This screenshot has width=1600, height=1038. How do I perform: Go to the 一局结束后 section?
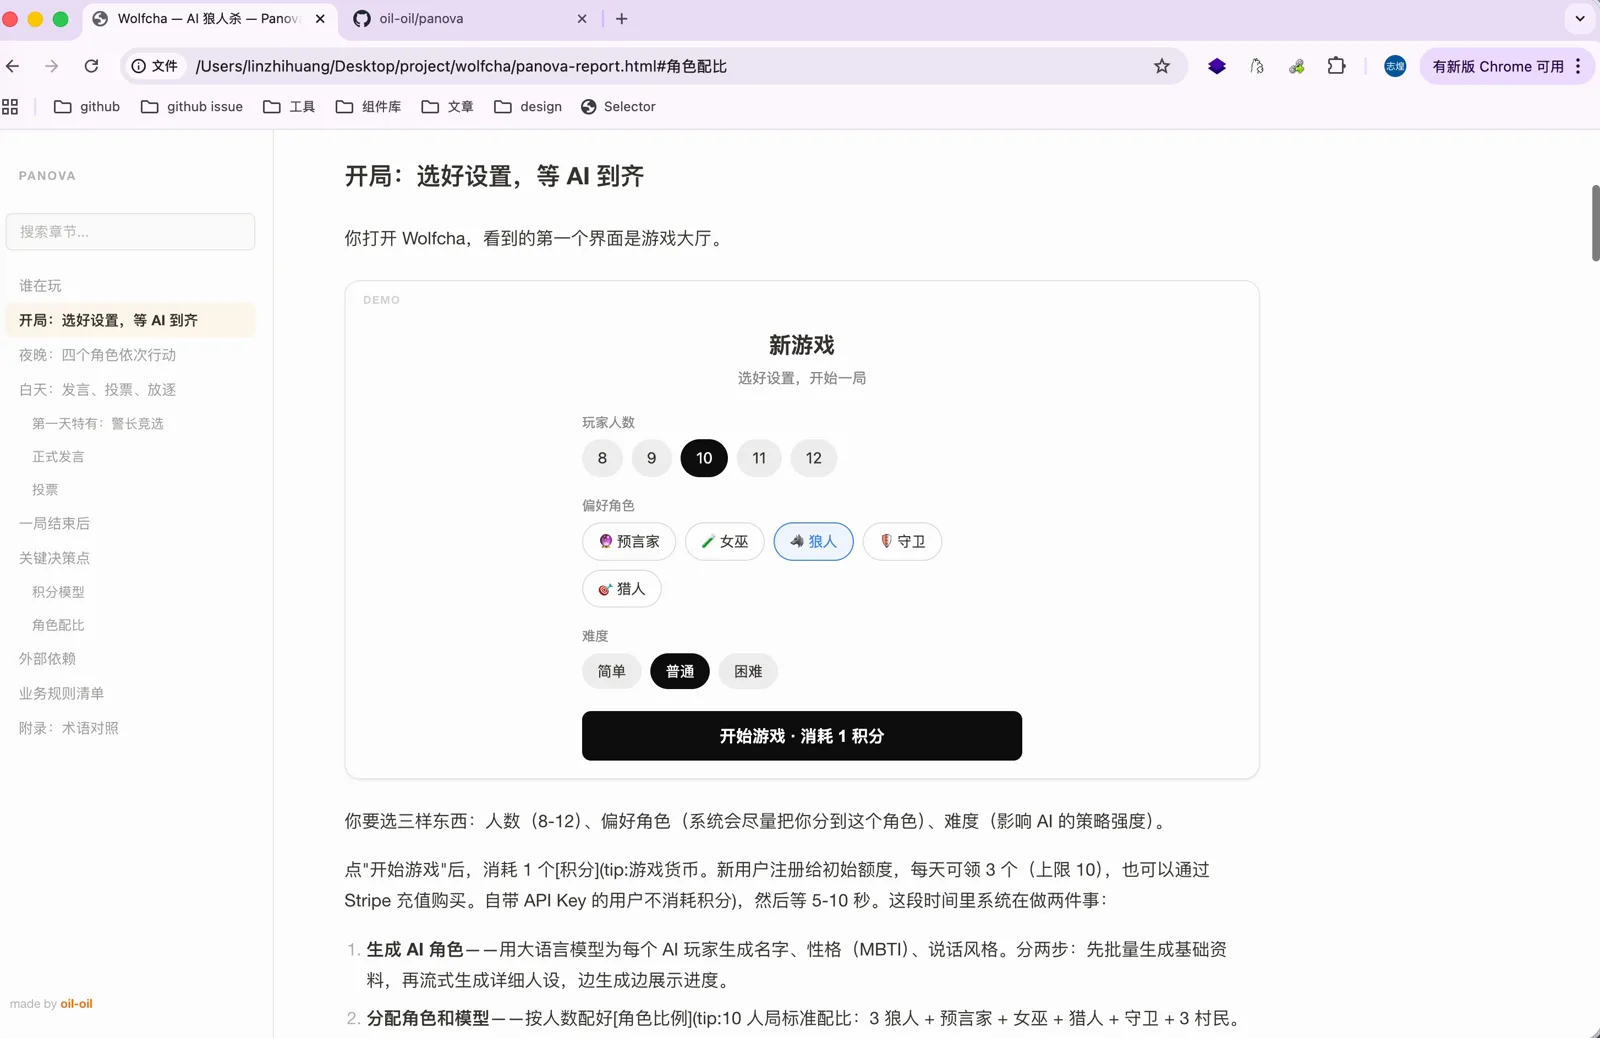point(54,524)
